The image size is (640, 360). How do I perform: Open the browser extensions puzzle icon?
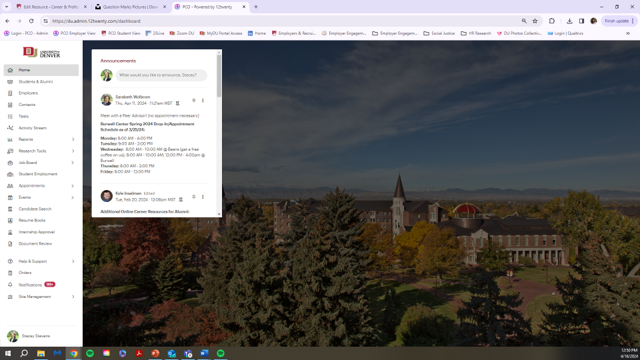click(x=552, y=21)
